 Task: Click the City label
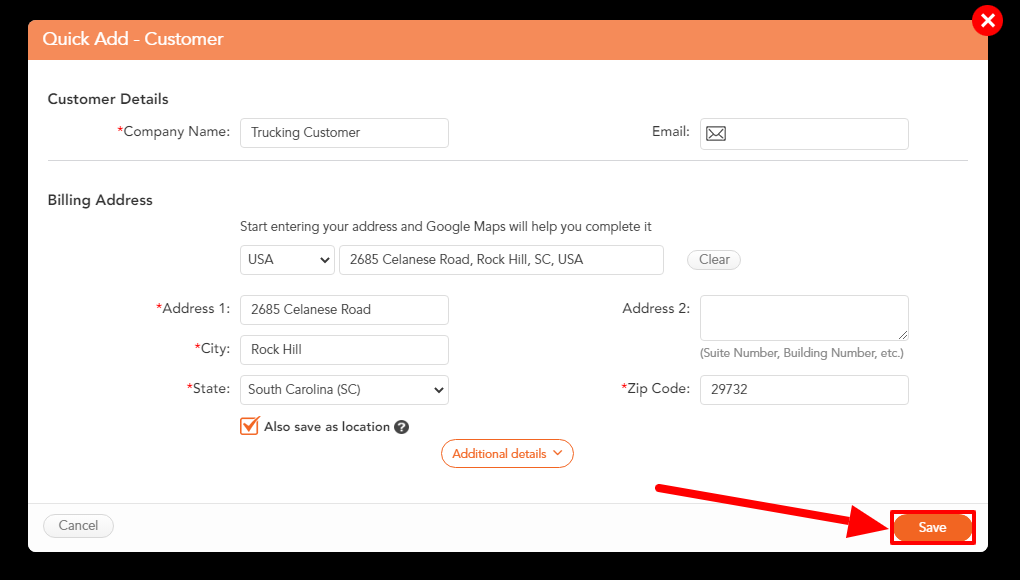[212, 349]
